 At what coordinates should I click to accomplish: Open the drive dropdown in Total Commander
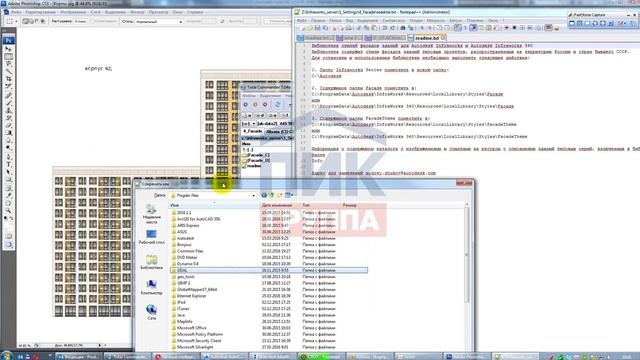click(x=248, y=123)
